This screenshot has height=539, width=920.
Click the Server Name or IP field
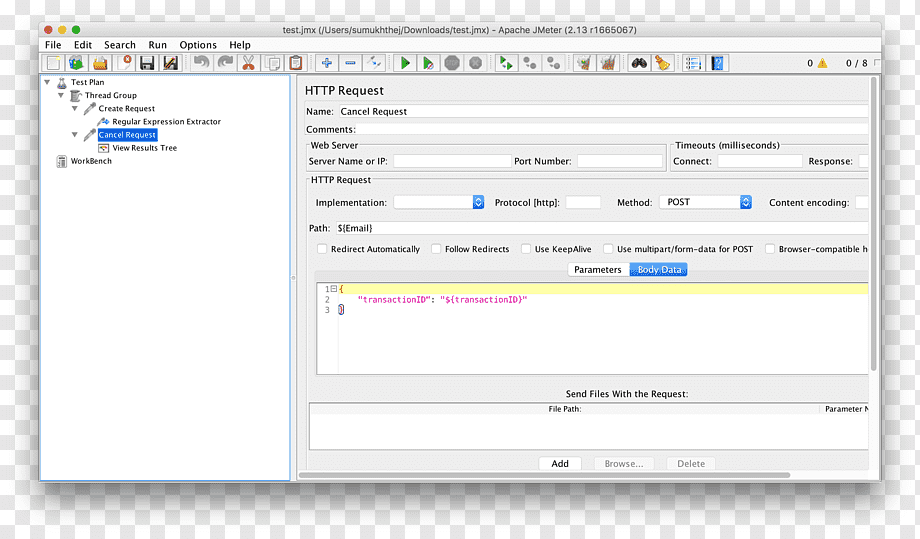tap(452, 161)
